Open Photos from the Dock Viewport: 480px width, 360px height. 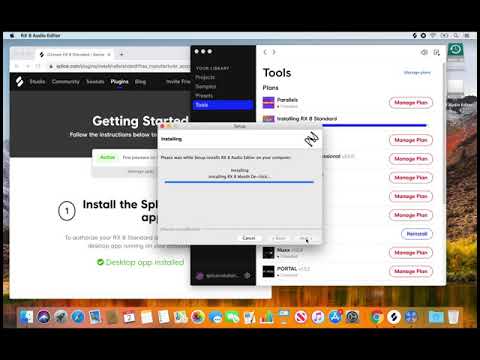click(198, 317)
